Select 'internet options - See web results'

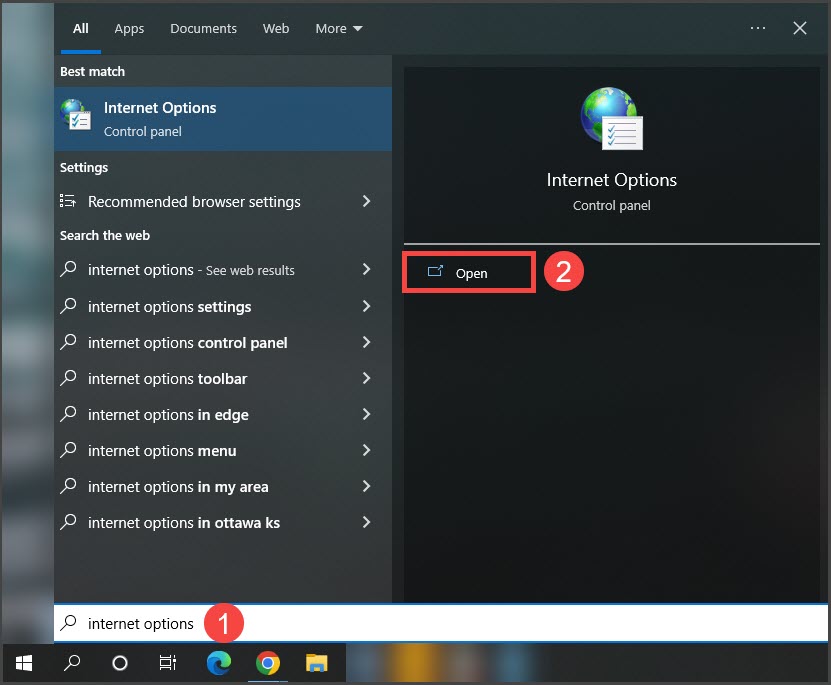tap(223, 270)
